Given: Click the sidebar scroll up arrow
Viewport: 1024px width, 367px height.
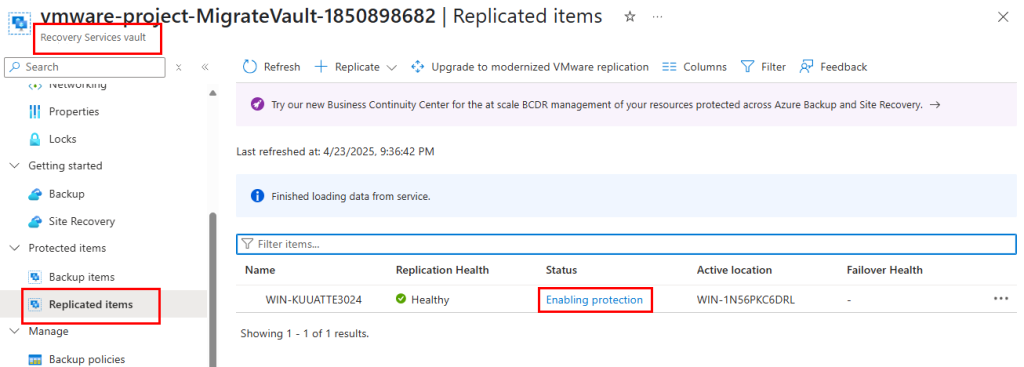Looking at the screenshot, I should pos(212,93).
